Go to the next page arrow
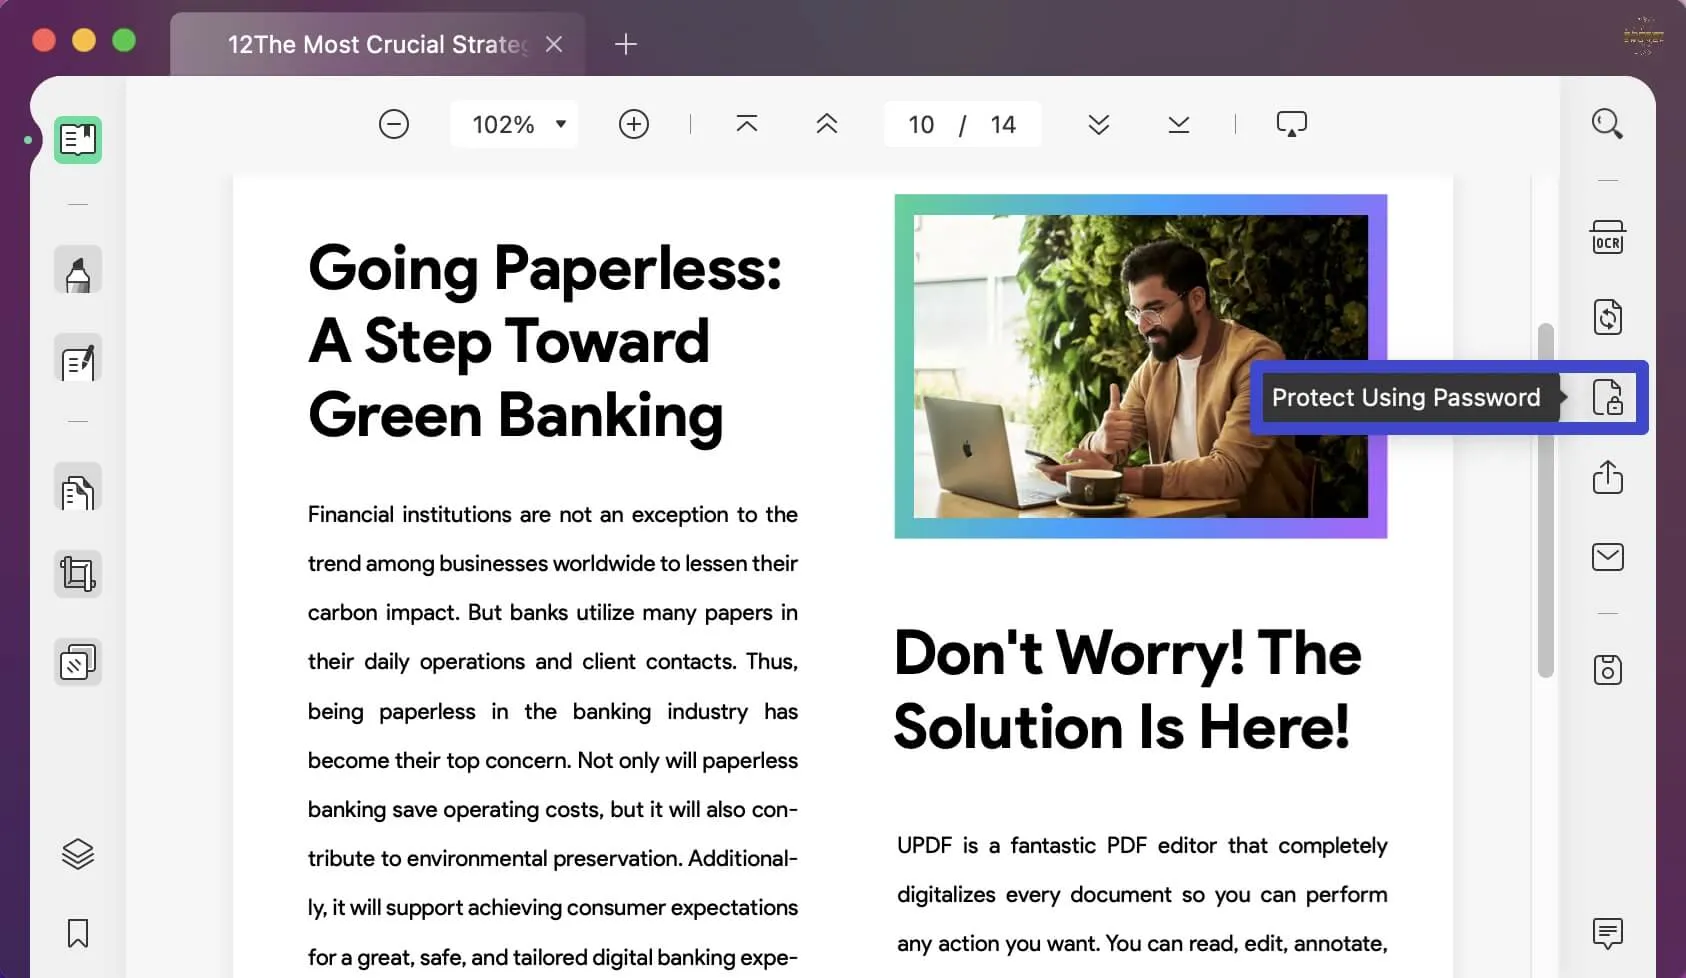 [x=1099, y=124]
